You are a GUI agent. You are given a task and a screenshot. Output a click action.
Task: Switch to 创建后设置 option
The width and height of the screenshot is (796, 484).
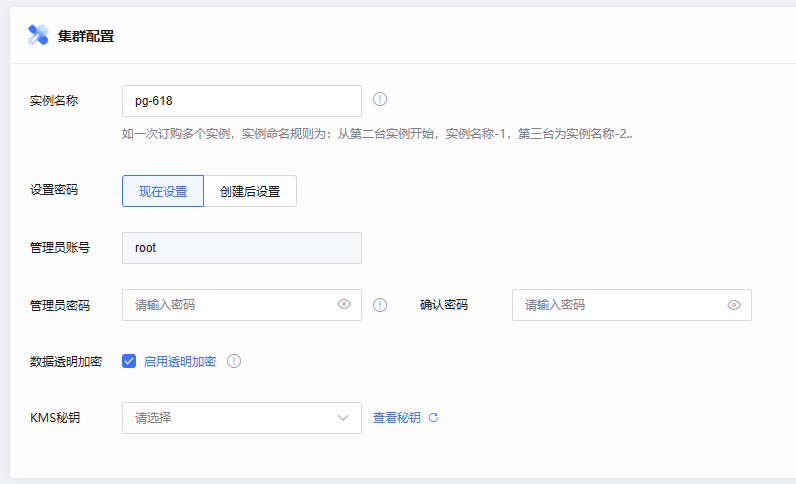[x=250, y=192]
